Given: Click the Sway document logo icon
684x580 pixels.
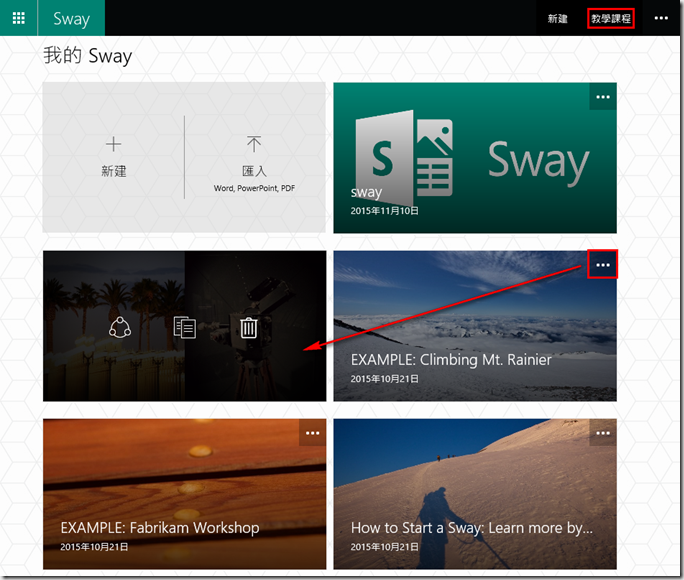Looking at the screenshot, I should click(x=404, y=158).
